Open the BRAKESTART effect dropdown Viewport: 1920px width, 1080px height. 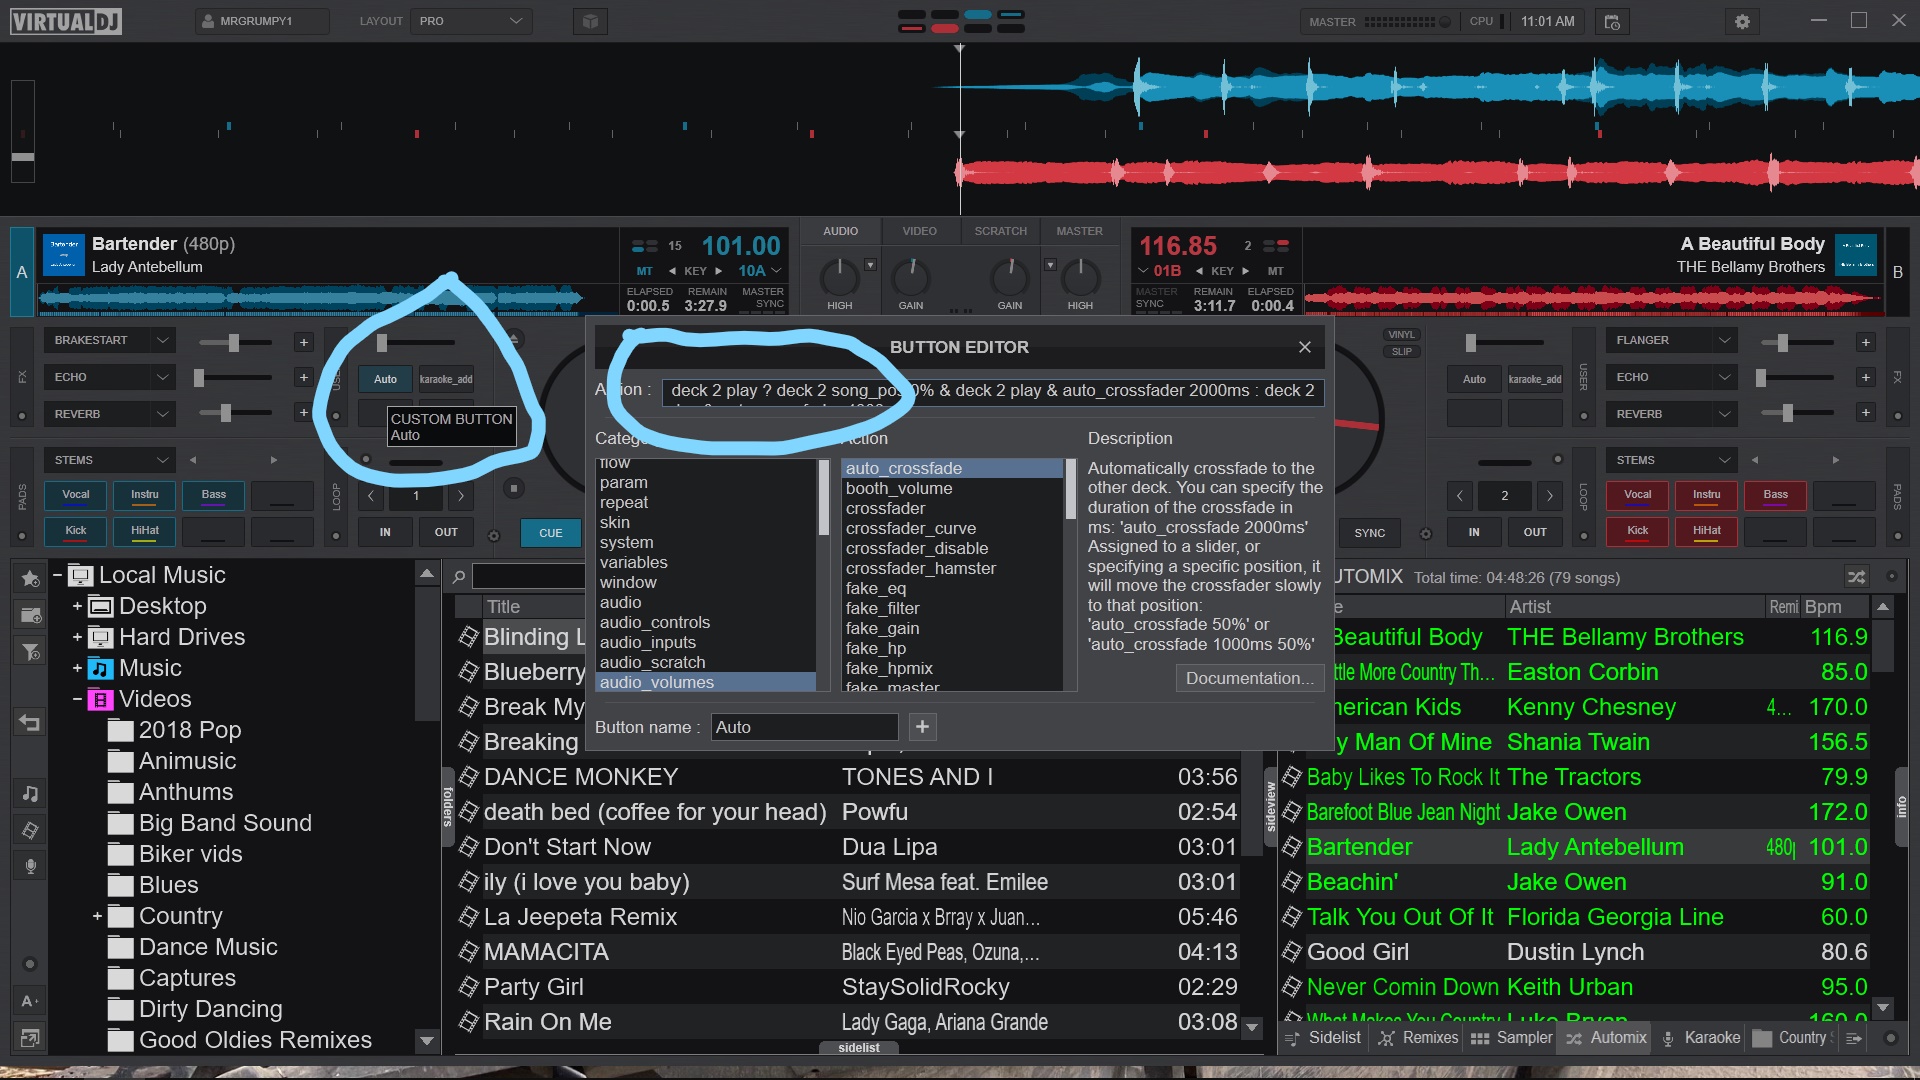coord(109,341)
